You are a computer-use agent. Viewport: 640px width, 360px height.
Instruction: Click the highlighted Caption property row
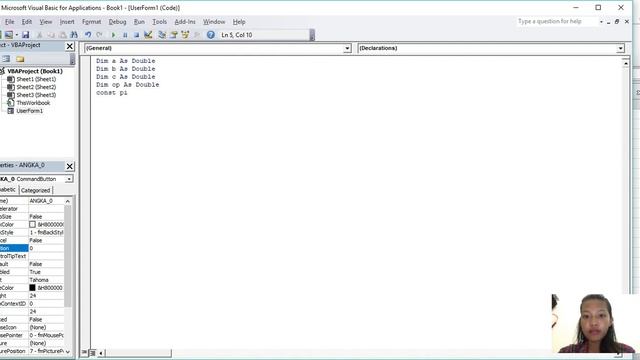click(x=32, y=248)
